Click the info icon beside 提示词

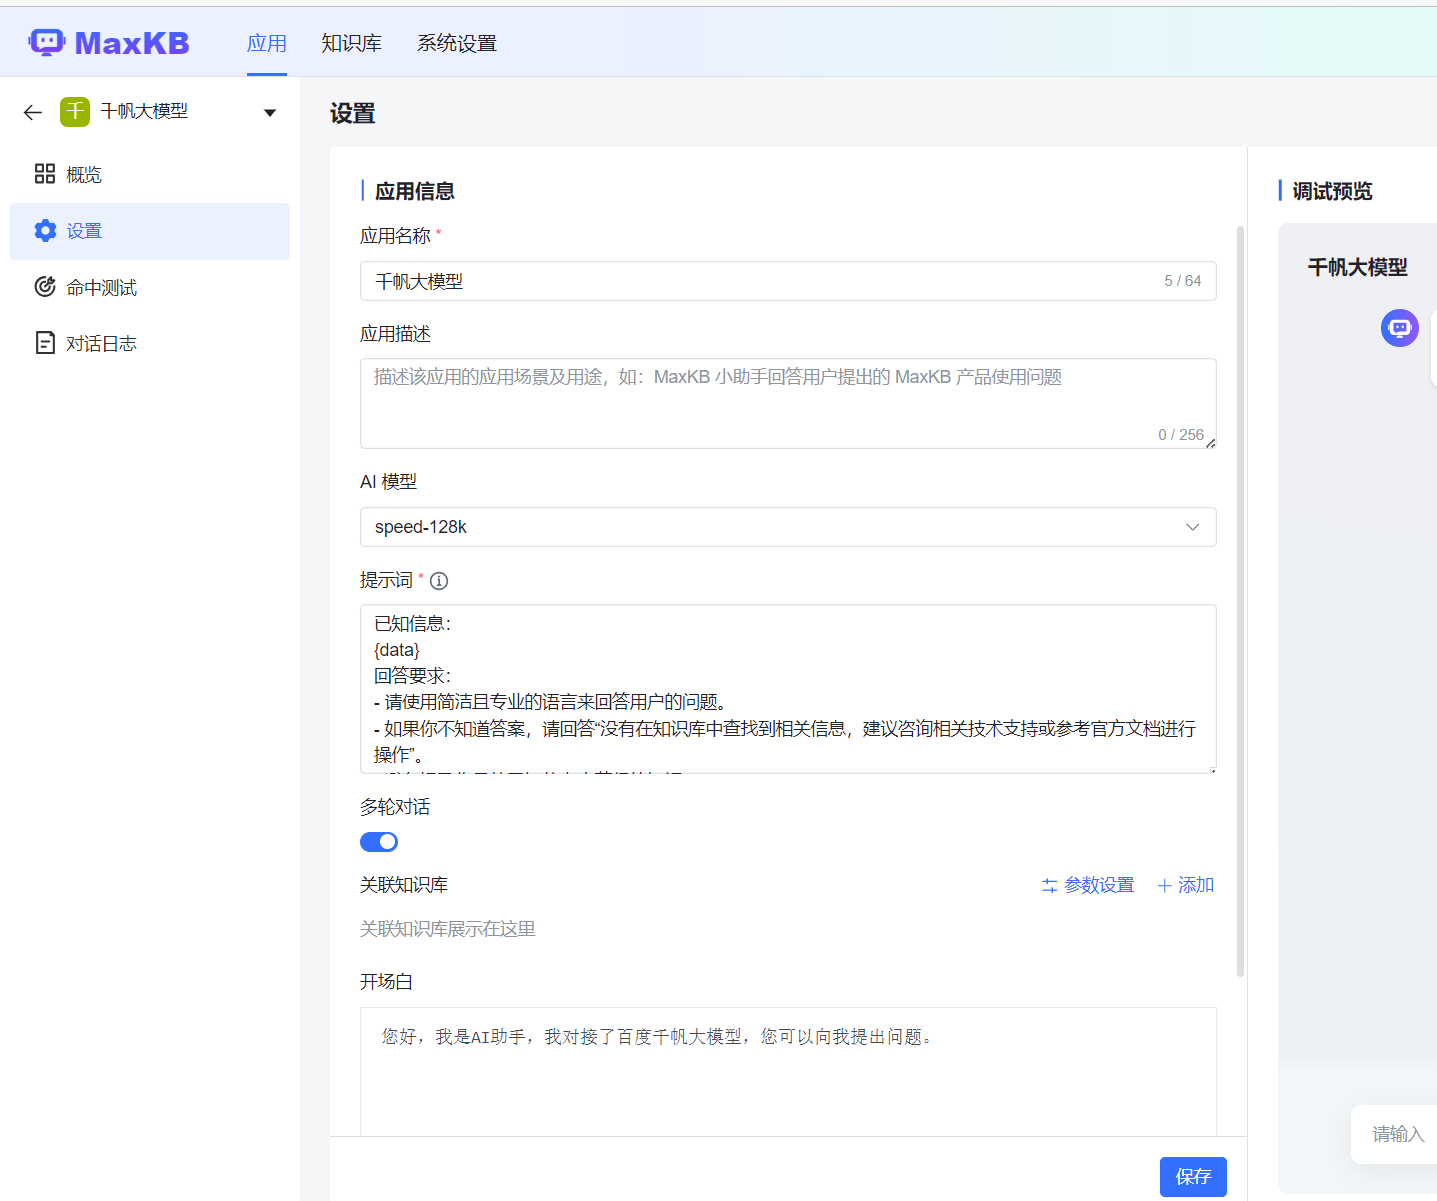(x=439, y=580)
